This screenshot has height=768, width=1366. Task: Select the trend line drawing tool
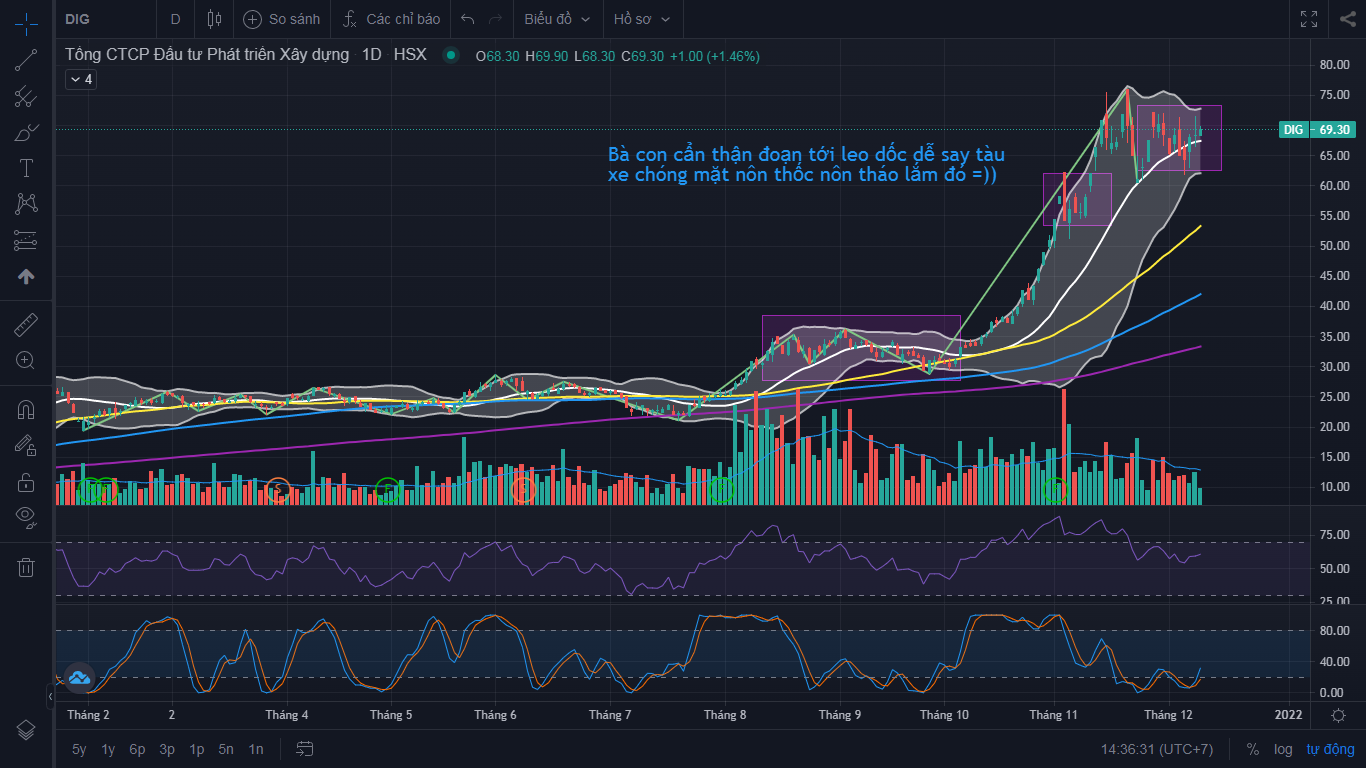click(x=26, y=59)
